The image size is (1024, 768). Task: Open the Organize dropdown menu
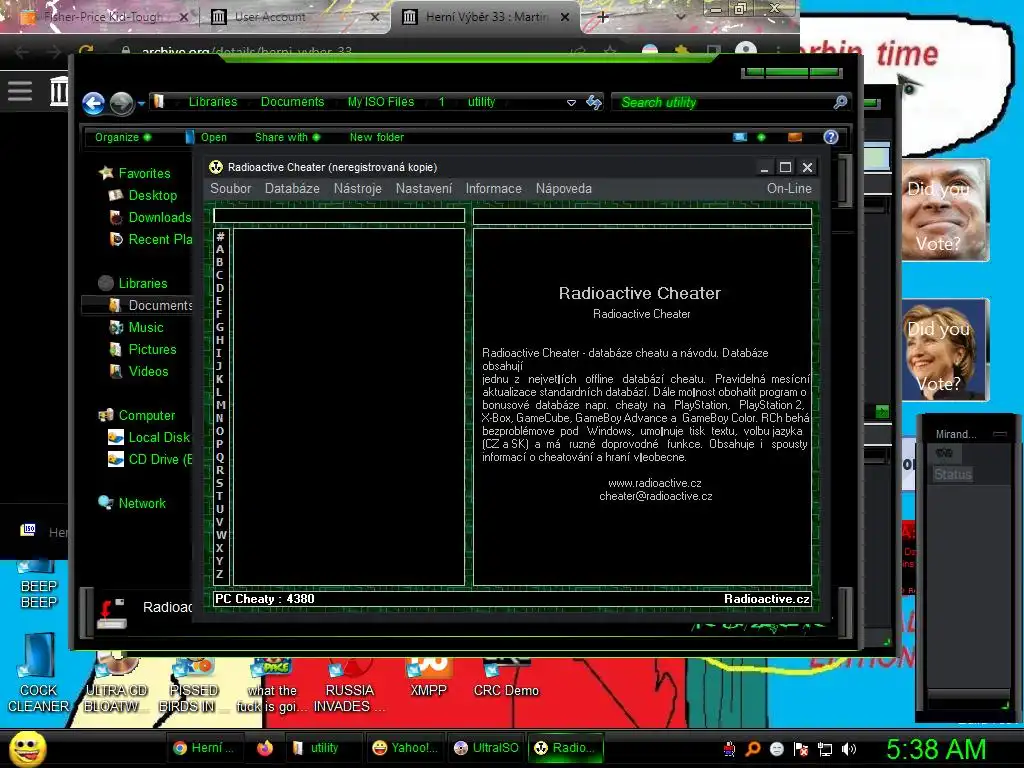123,137
